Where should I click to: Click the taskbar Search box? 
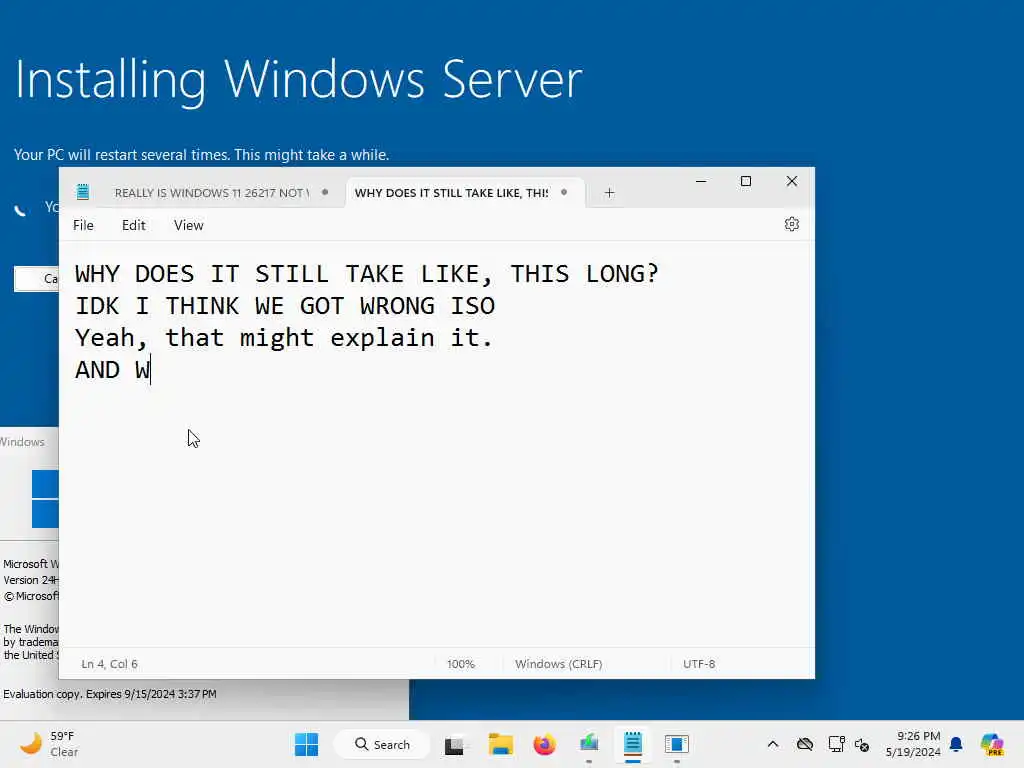[x=382, y=744]
